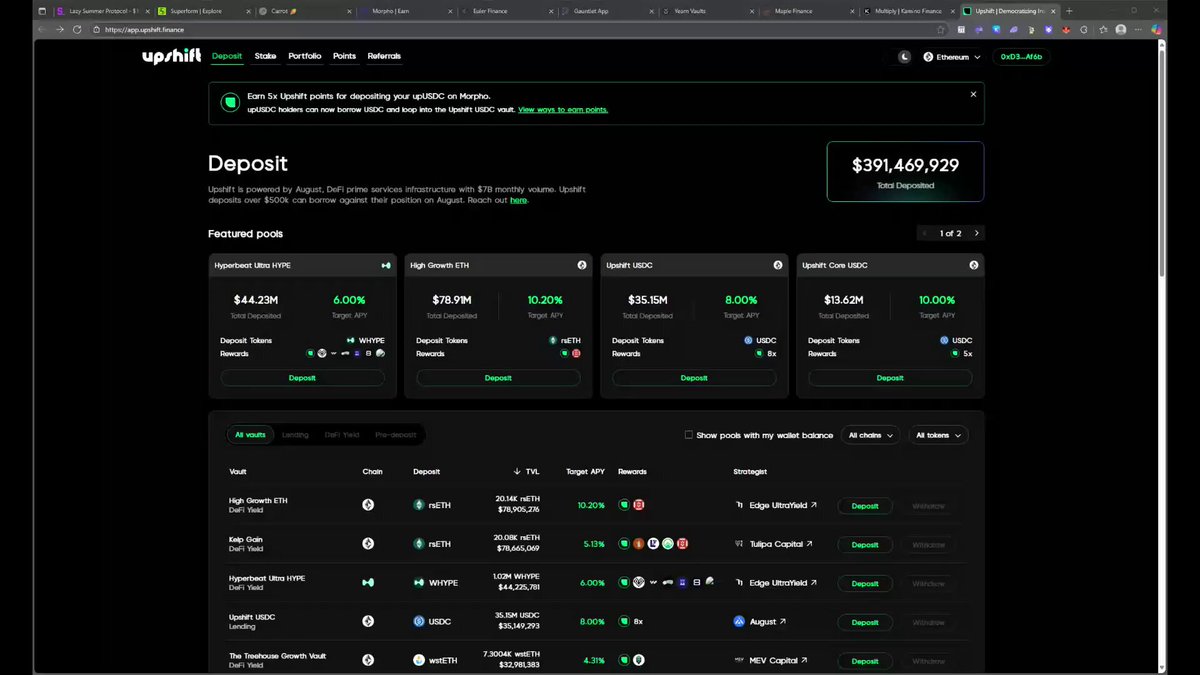Click Withdraw in Hyperbeat Ultra HYPE row
The width and height of the screenshot is (1200, 675).
[x=928, y=583]
